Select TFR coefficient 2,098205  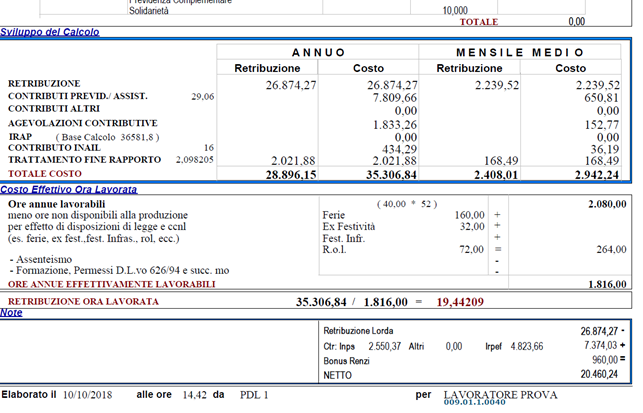tap(195, 160)
